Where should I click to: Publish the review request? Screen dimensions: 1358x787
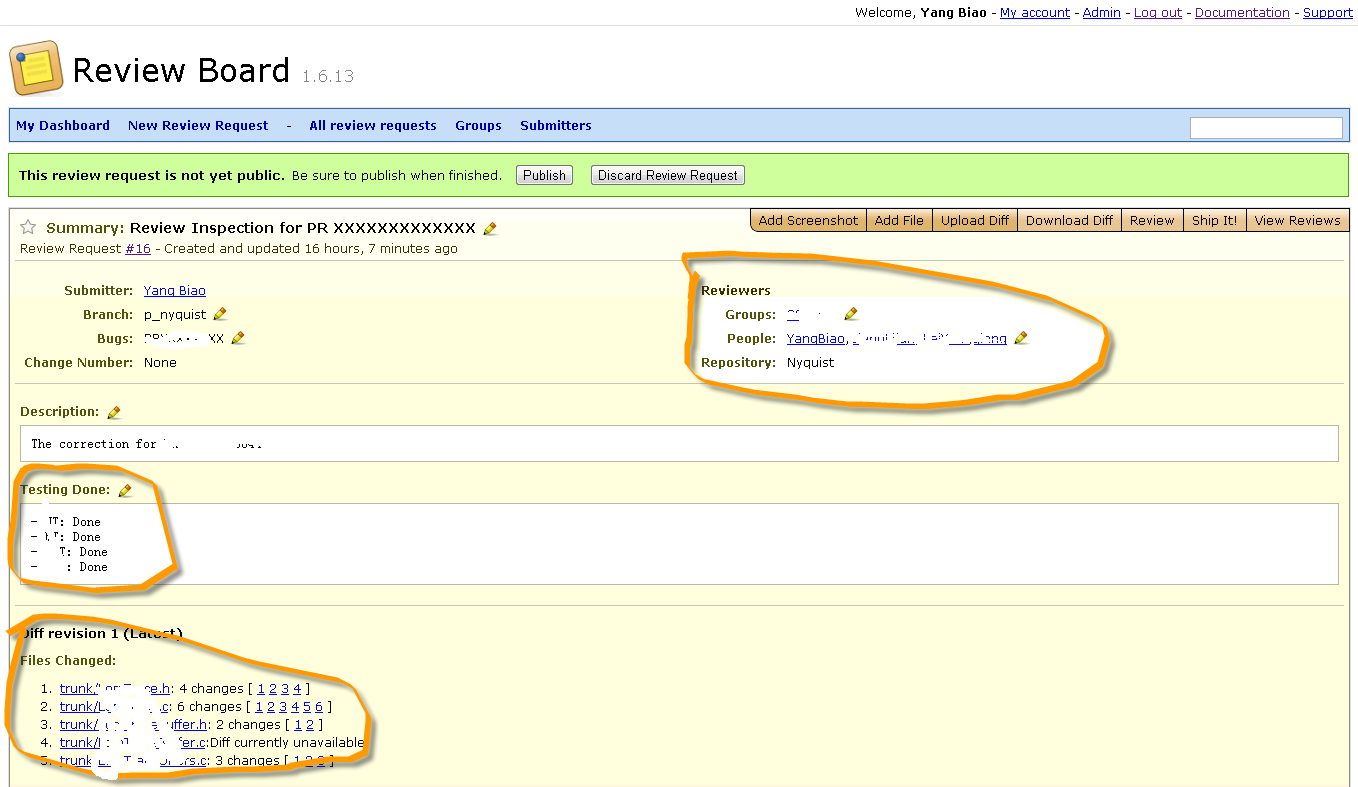point(544,175)
